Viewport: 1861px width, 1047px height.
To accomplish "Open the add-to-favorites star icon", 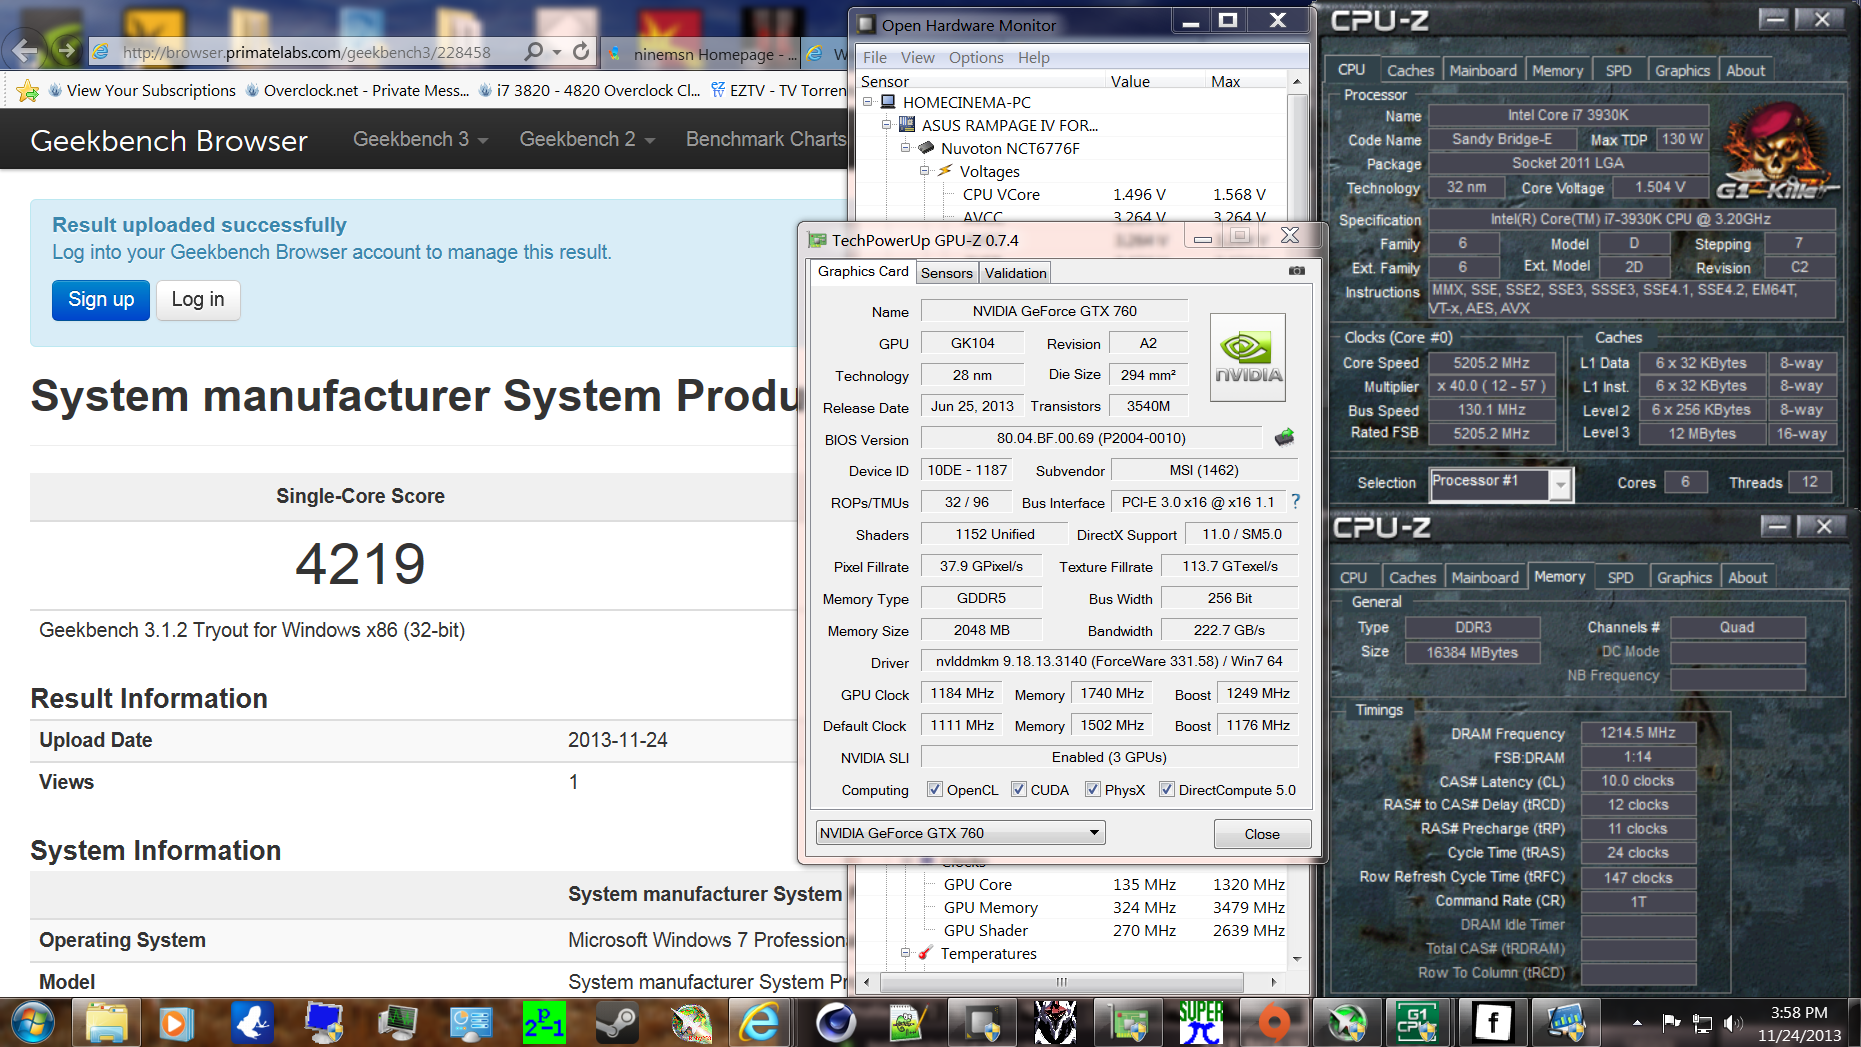I will (x=28, y=91).
